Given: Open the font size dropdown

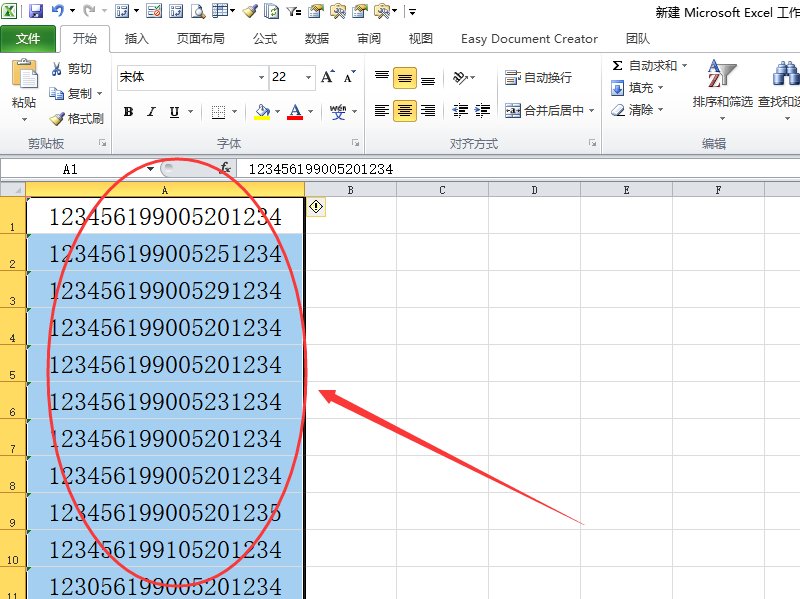Looking at the screenshot, I should 305,77.
